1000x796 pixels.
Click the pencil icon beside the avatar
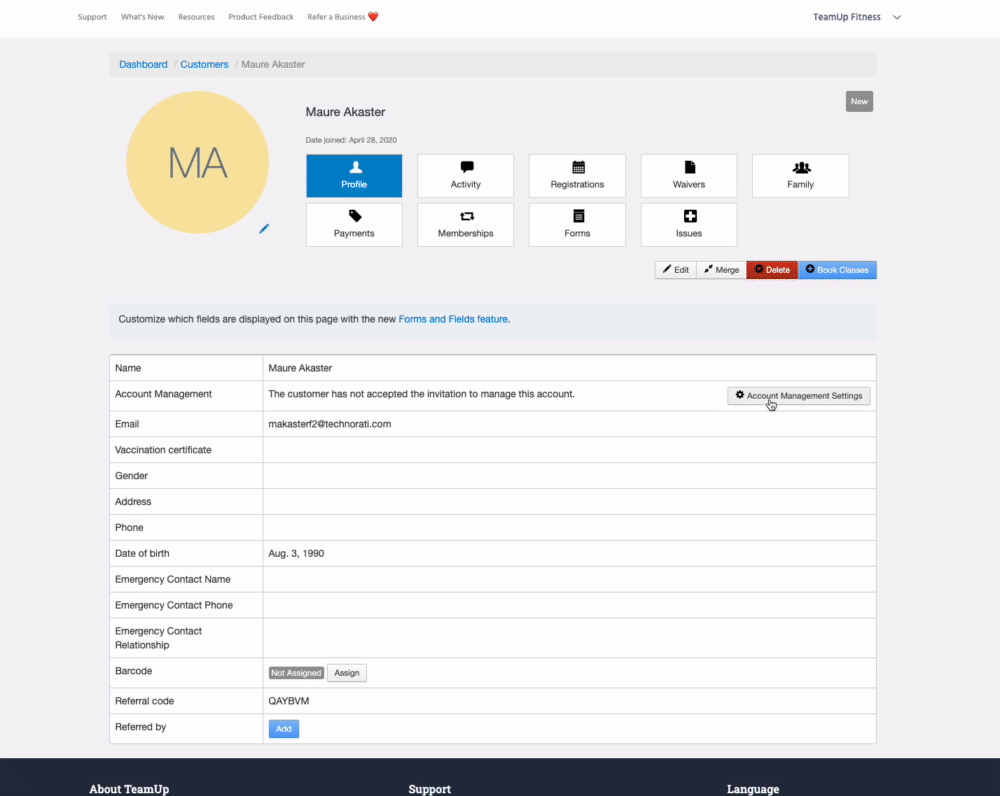[x=264, y=229]
